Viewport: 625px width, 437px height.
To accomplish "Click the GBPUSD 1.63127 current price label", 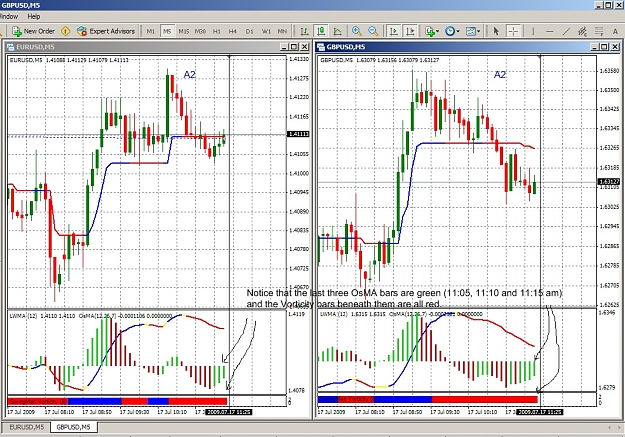I will click(608, 182).
